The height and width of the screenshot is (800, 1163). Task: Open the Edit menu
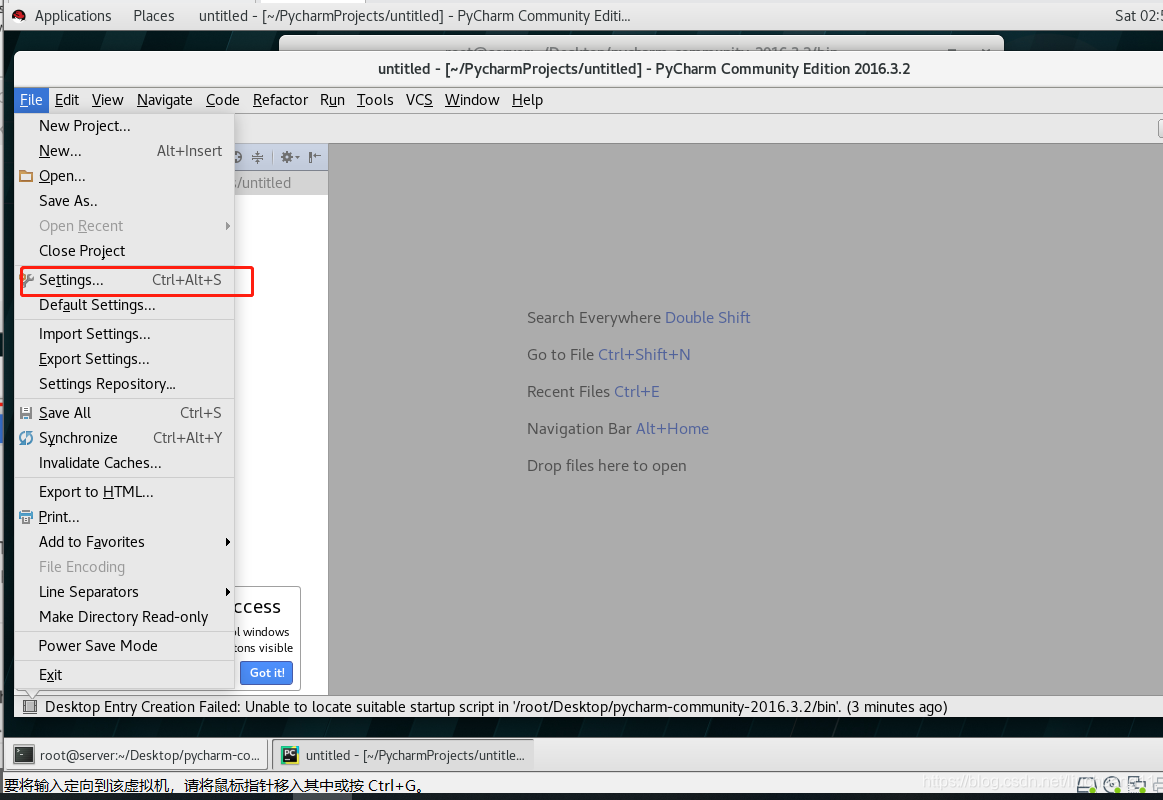(67, 100)
